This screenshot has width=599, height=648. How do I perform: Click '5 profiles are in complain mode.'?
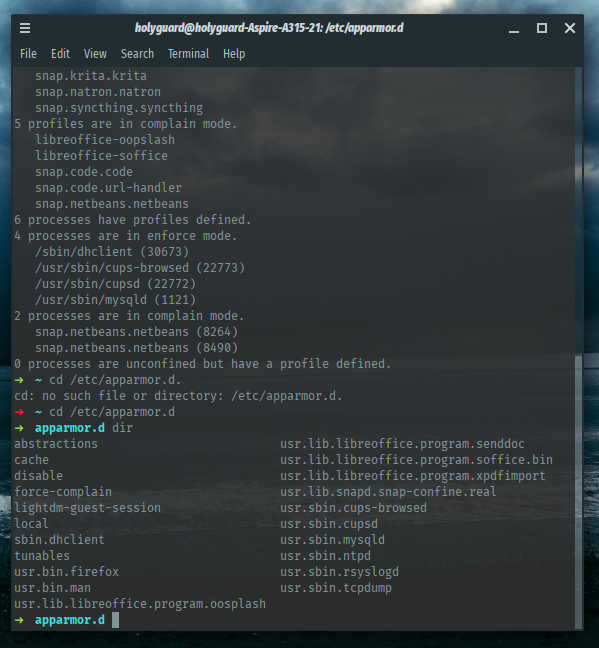pos(126,124)
